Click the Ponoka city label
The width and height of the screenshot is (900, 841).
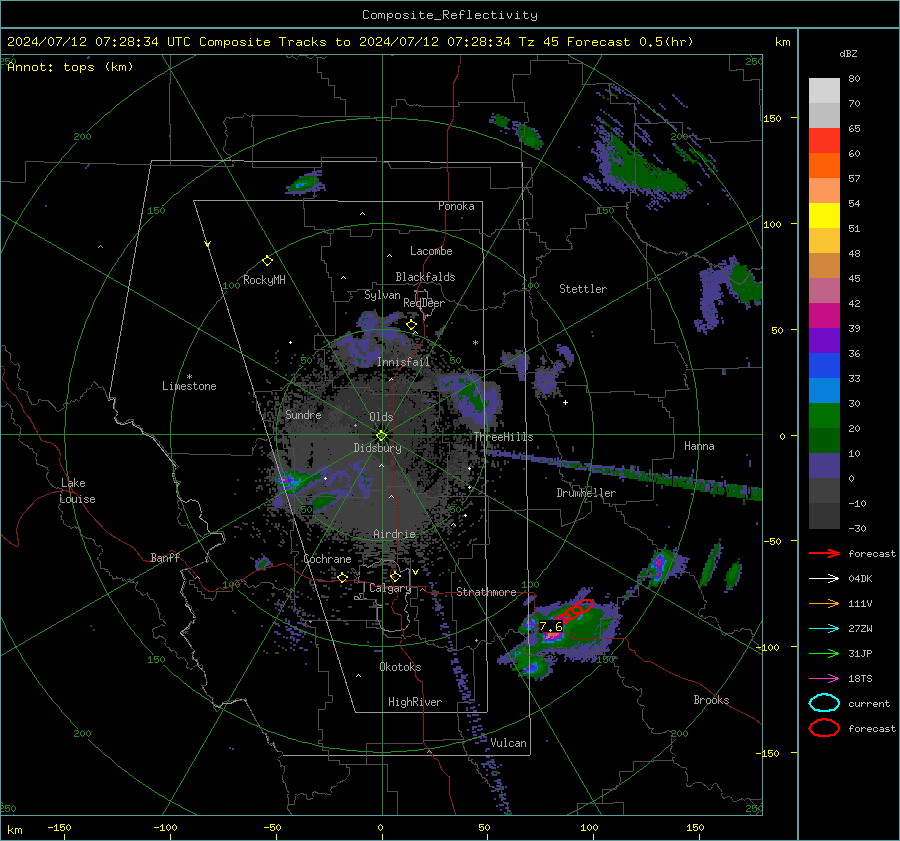(456, 206)
